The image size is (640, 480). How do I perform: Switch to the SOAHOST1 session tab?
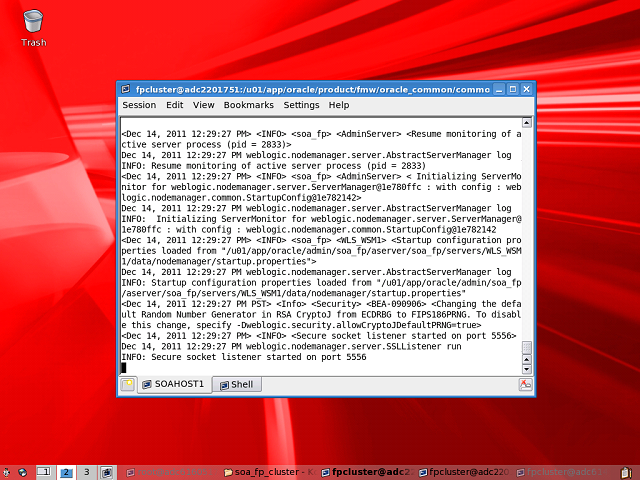tap(174, 384)
